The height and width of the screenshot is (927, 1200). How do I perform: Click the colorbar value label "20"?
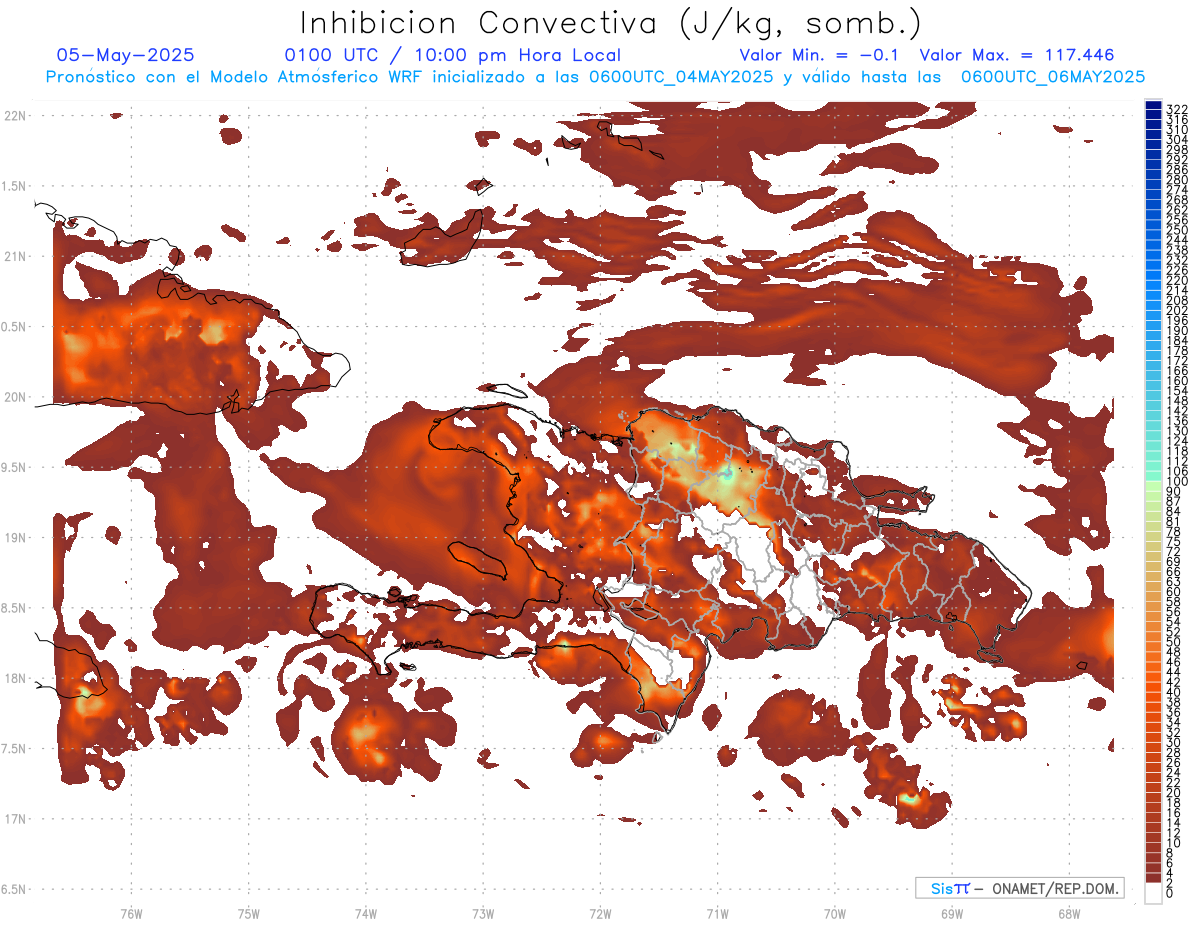click(1172, 792)
